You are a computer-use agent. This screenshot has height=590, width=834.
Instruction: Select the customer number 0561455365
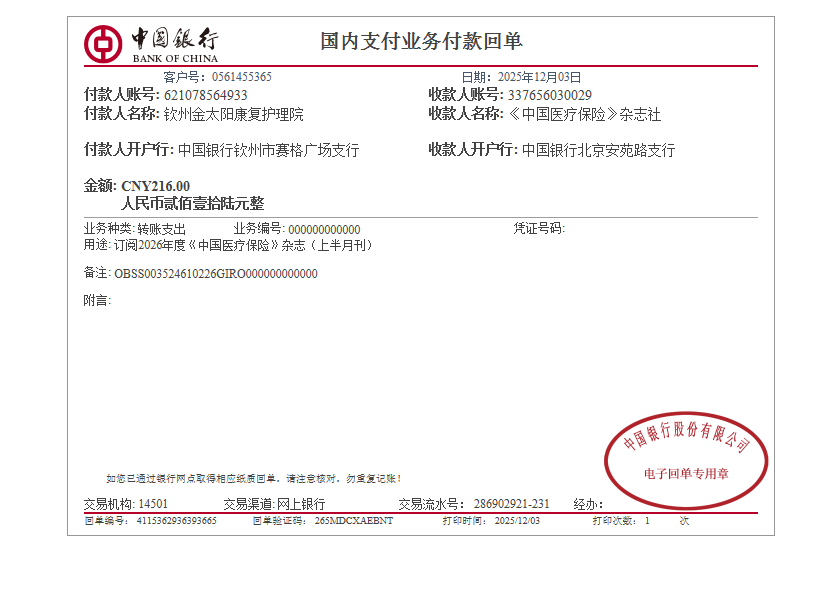[242, 77]
